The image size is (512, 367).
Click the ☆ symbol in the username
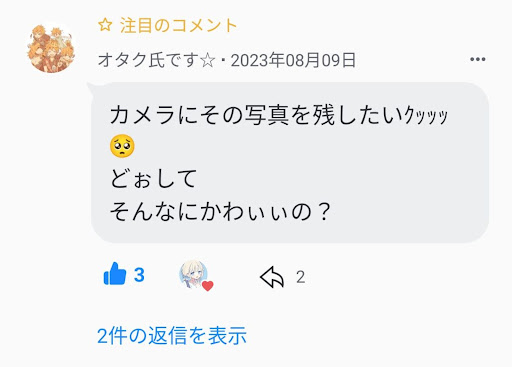(x=207, y=61)
